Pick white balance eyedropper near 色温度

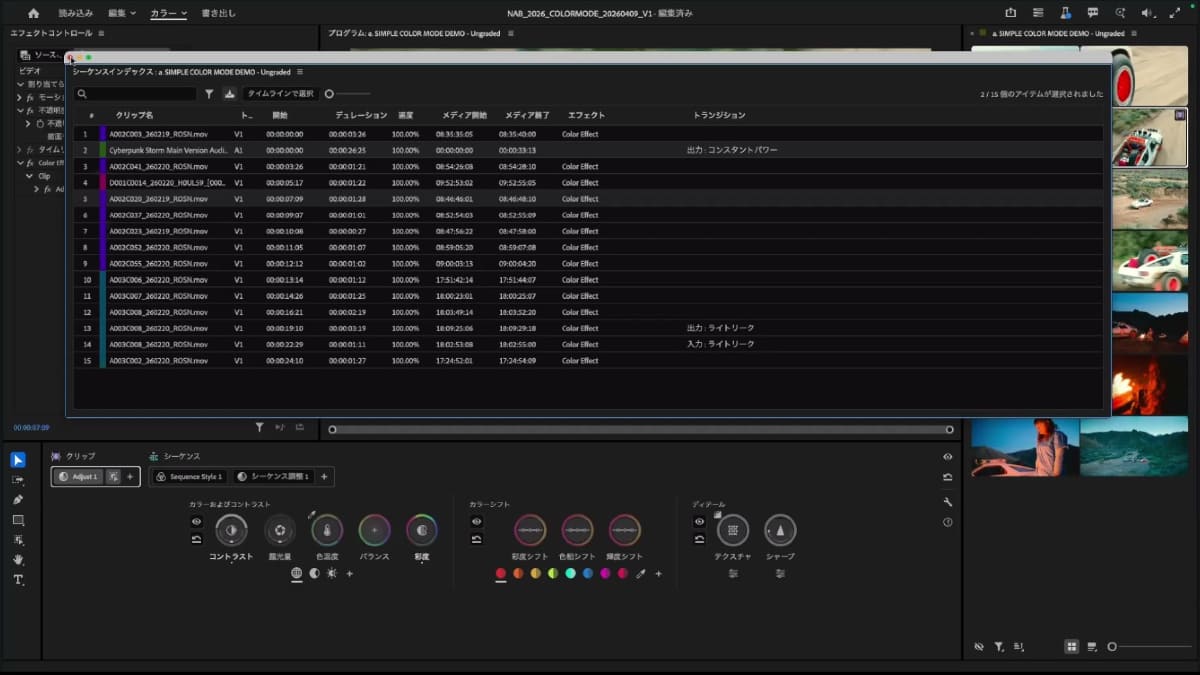tap(312, 514)
